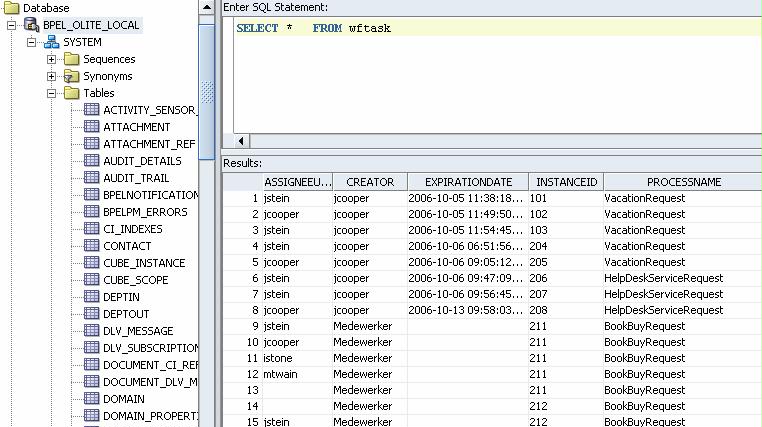
Task: Select the CUBE_INSTANCE table label
Action: [x=144, y=263]
